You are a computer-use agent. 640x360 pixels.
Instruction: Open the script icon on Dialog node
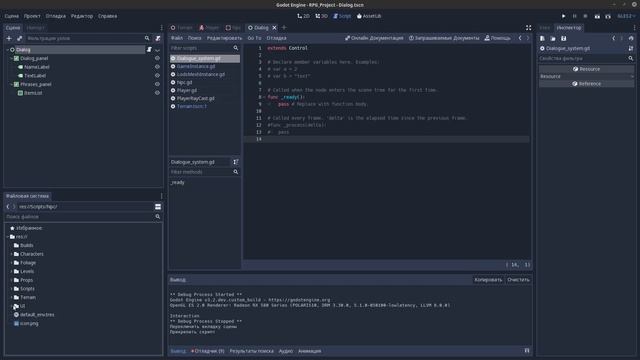point(149,50)
